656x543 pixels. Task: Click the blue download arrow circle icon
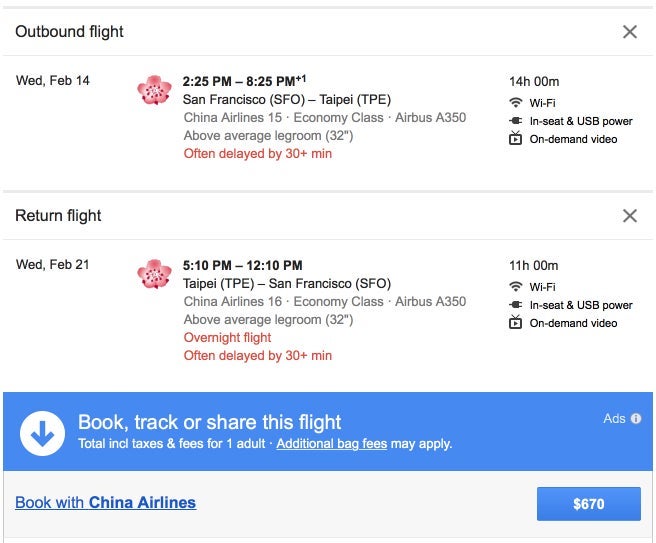[x=42, y=431]
